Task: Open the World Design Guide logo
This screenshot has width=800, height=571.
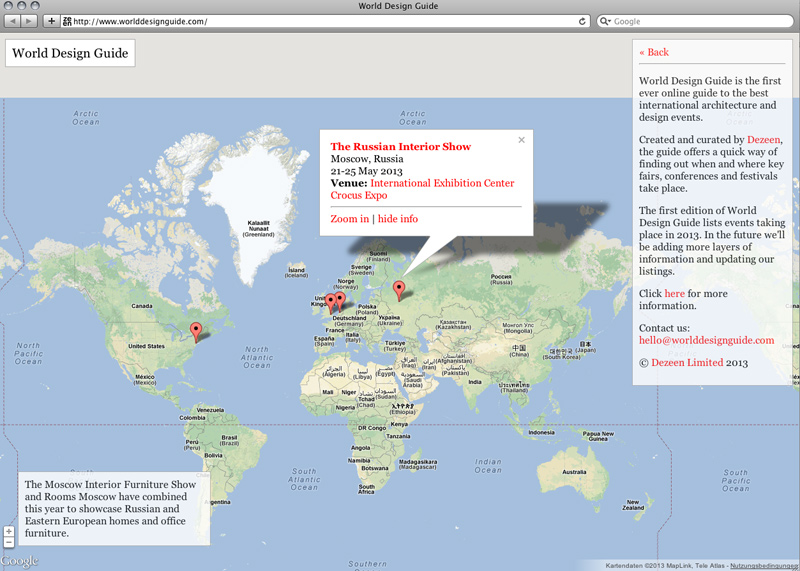Action: pos(70,53)
